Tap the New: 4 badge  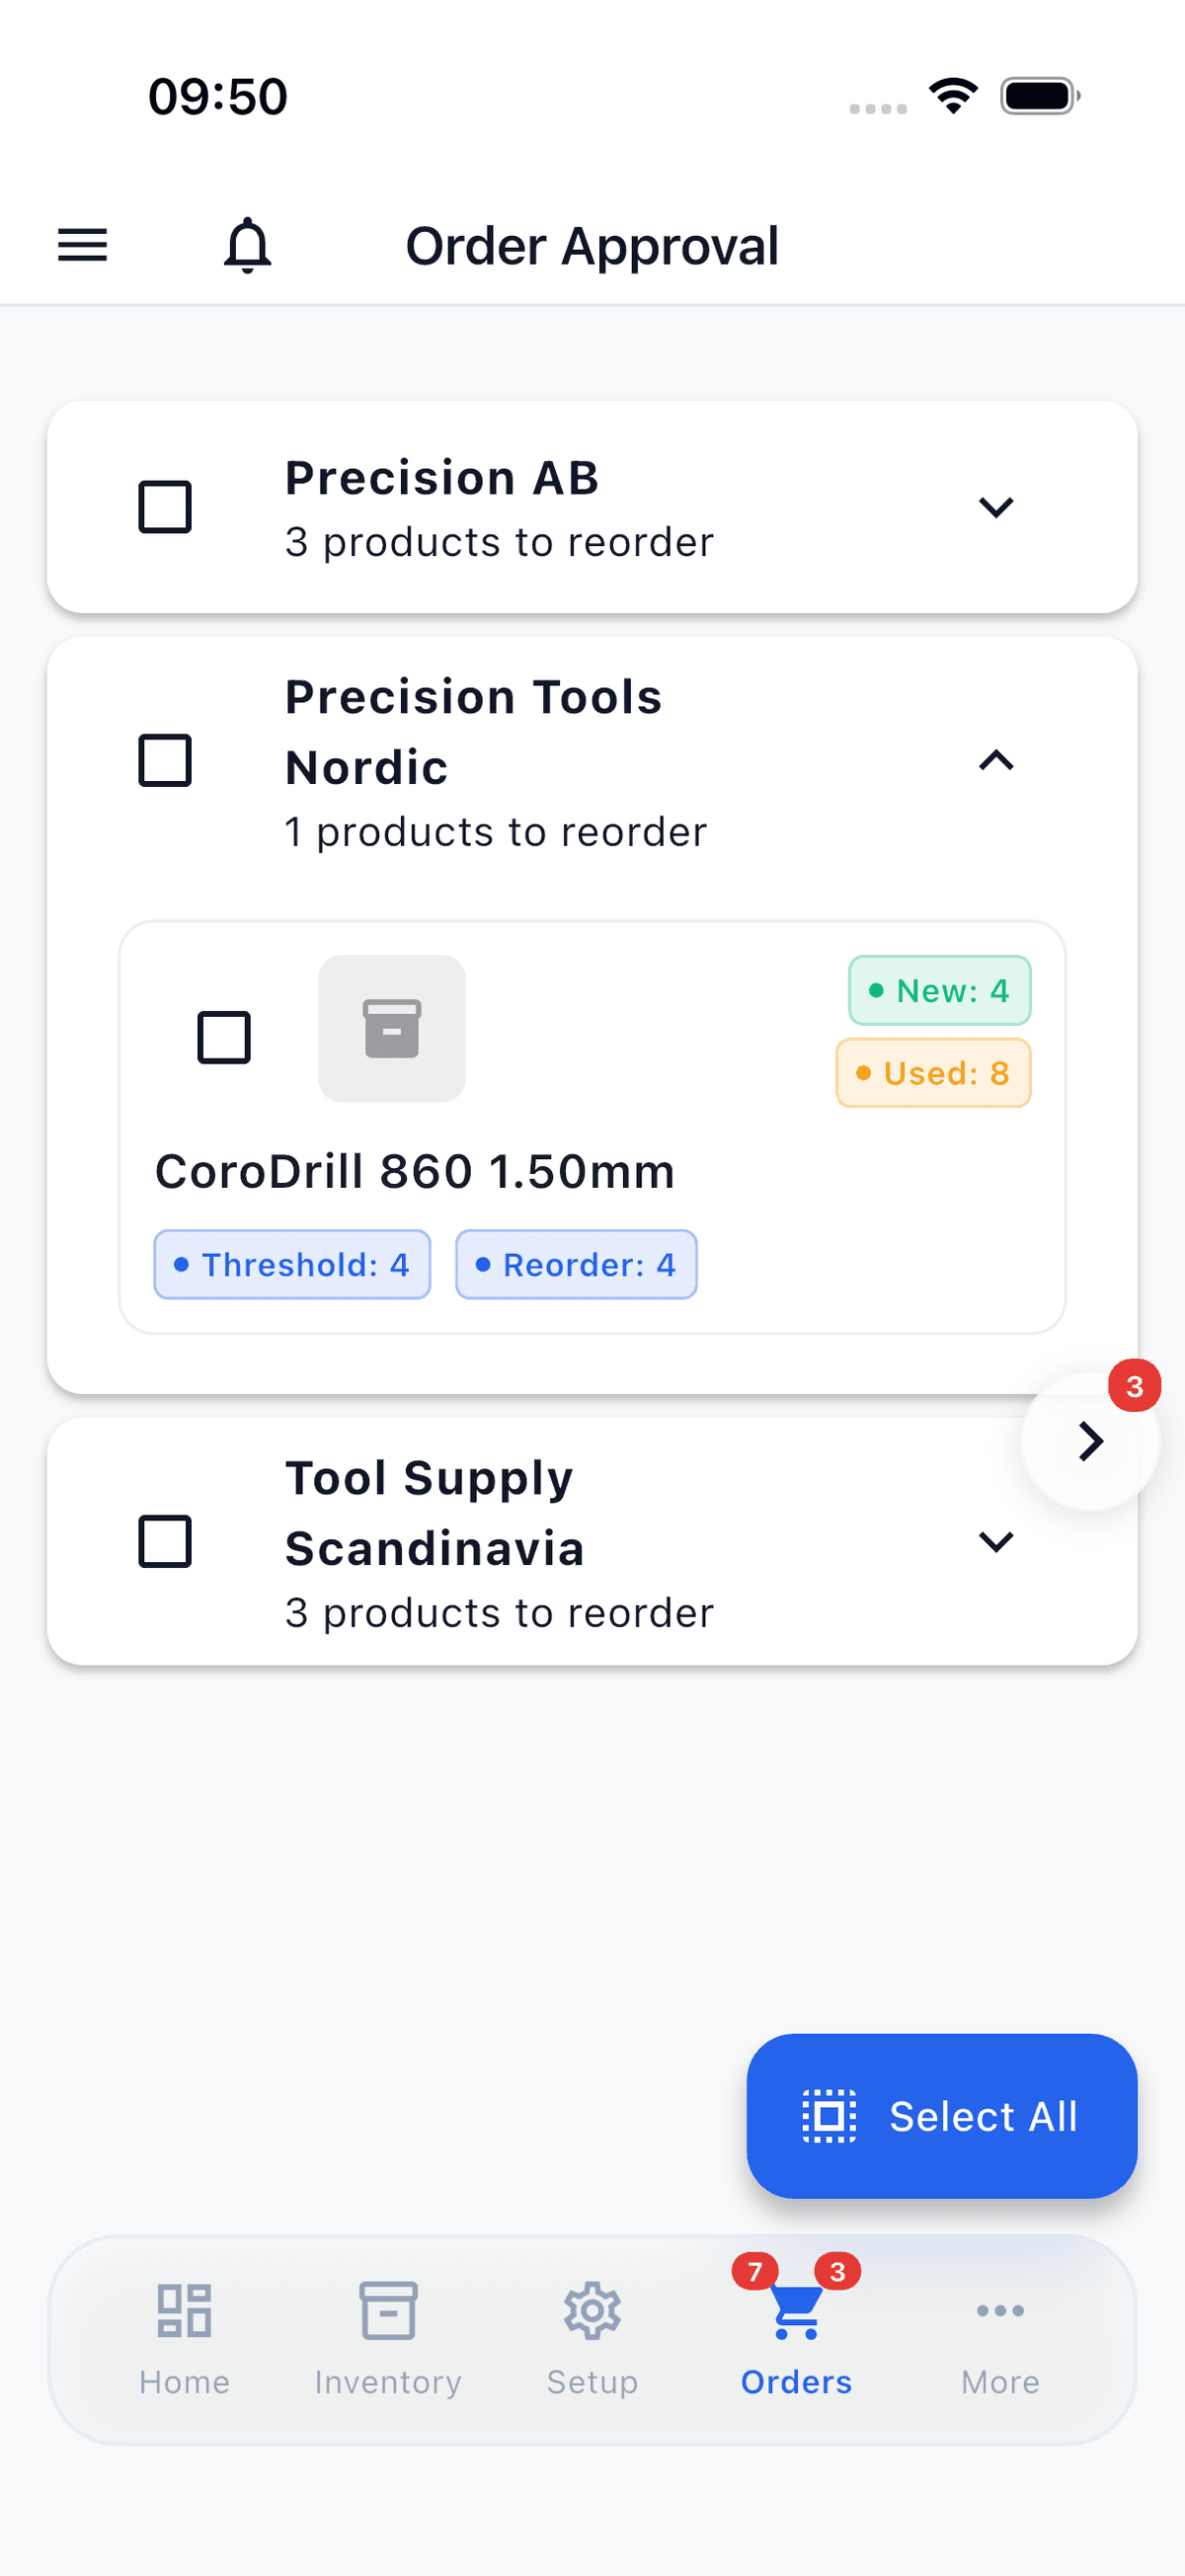(940, 990)
